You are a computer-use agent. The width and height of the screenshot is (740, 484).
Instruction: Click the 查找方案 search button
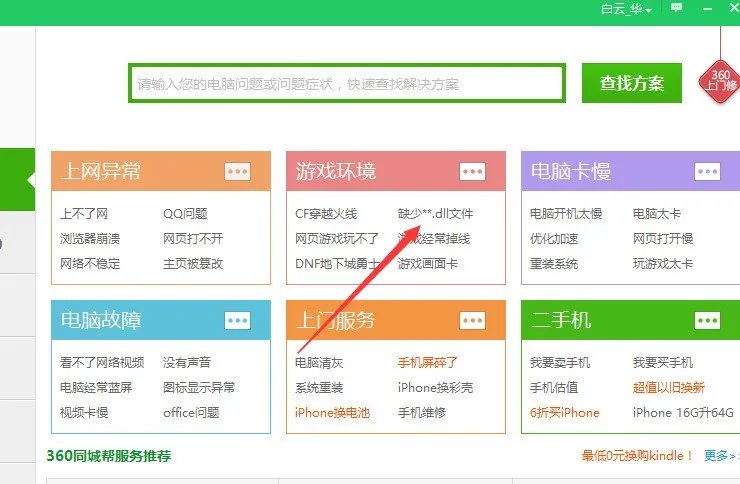click(631, 83)
